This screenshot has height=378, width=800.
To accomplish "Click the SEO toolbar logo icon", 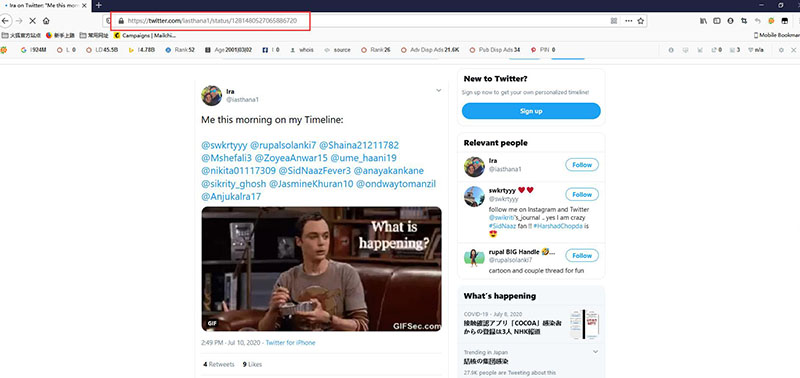I will 4,50.
